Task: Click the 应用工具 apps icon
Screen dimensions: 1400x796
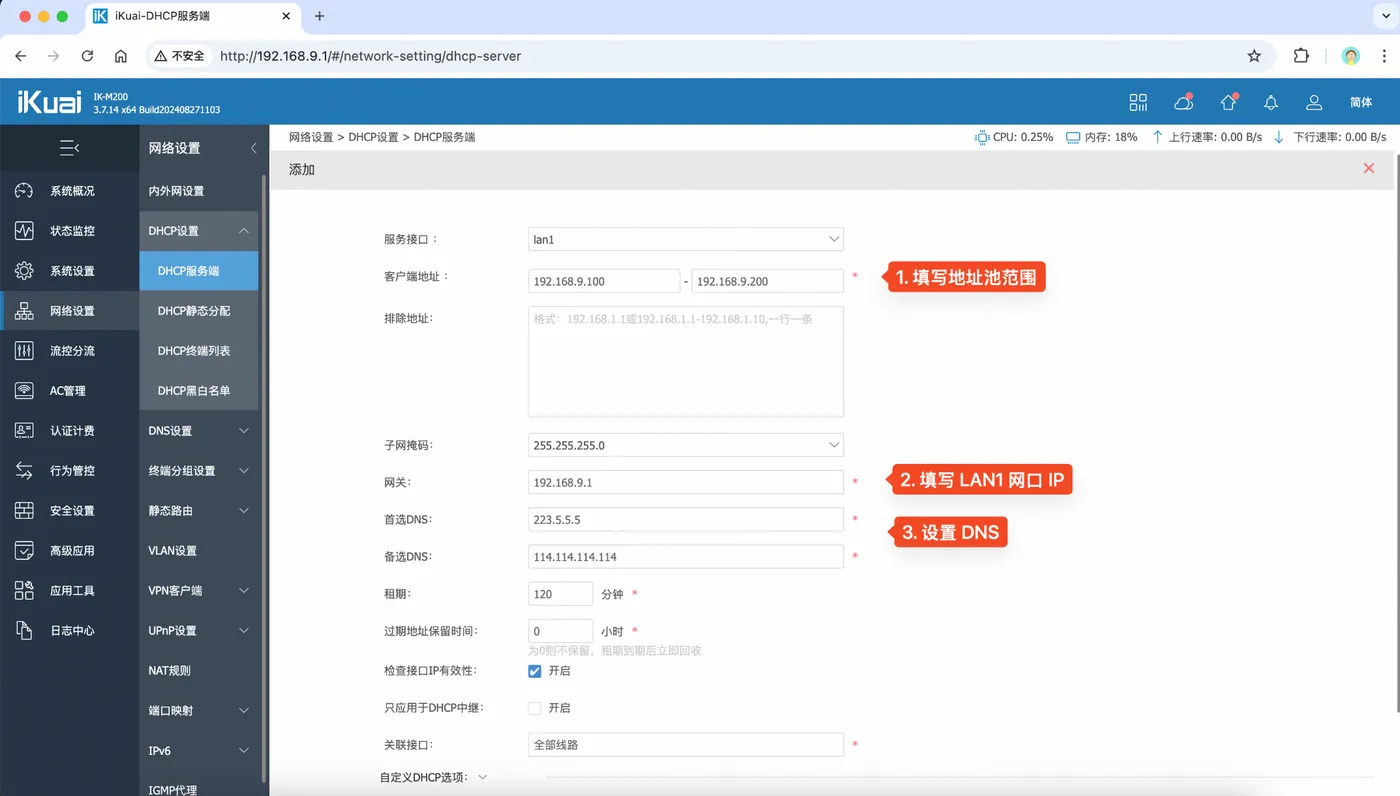Action: [x=24, y=591]
